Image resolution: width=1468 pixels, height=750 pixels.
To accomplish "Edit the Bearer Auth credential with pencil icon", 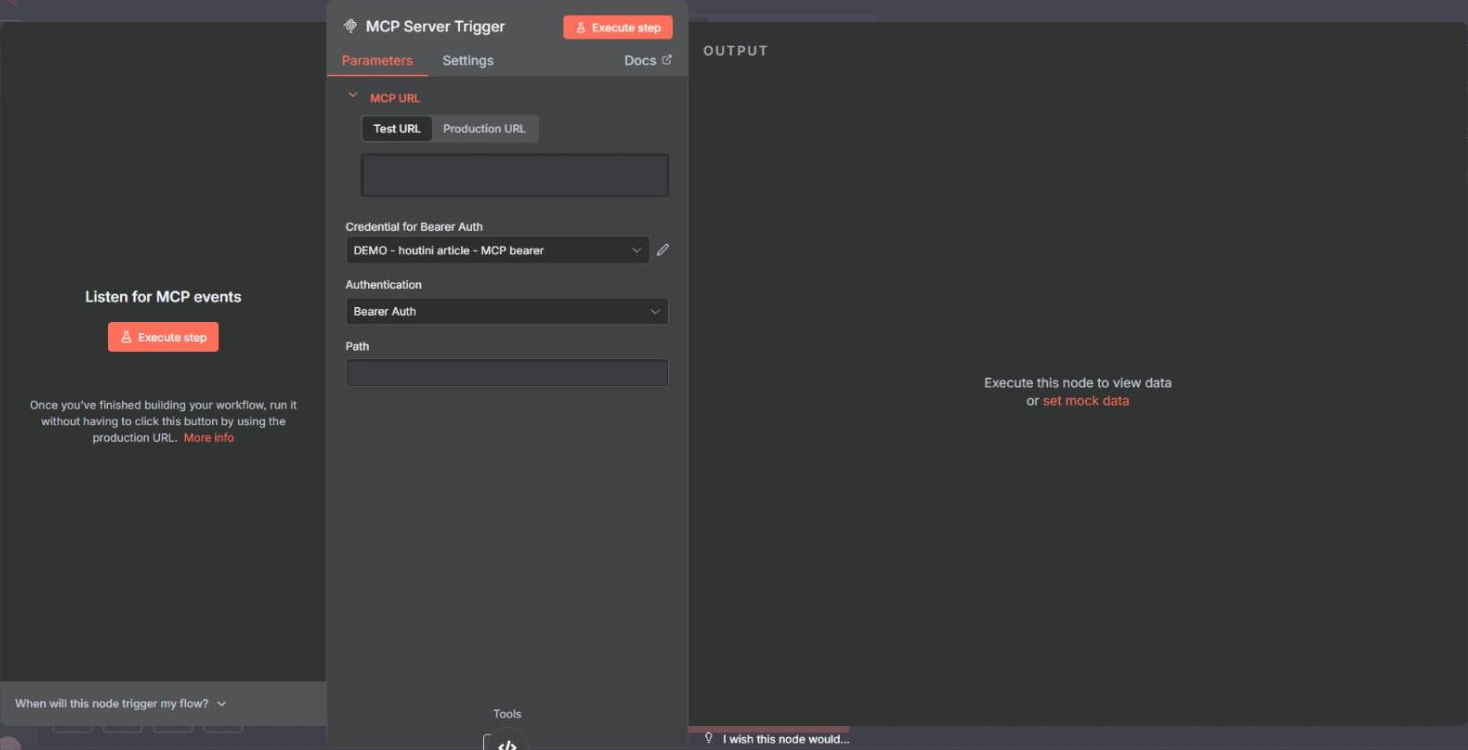I will click(x=662, y=250).
